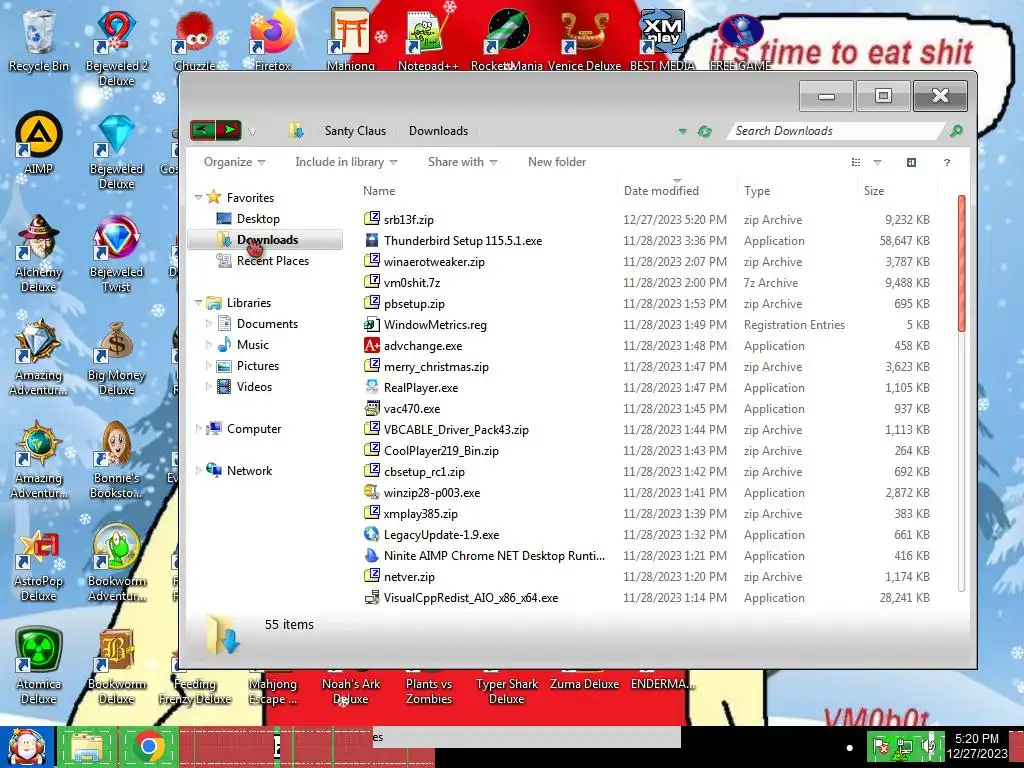Click the volume speaker tray icon
The image size is (1024, 768).
point(930,746)
